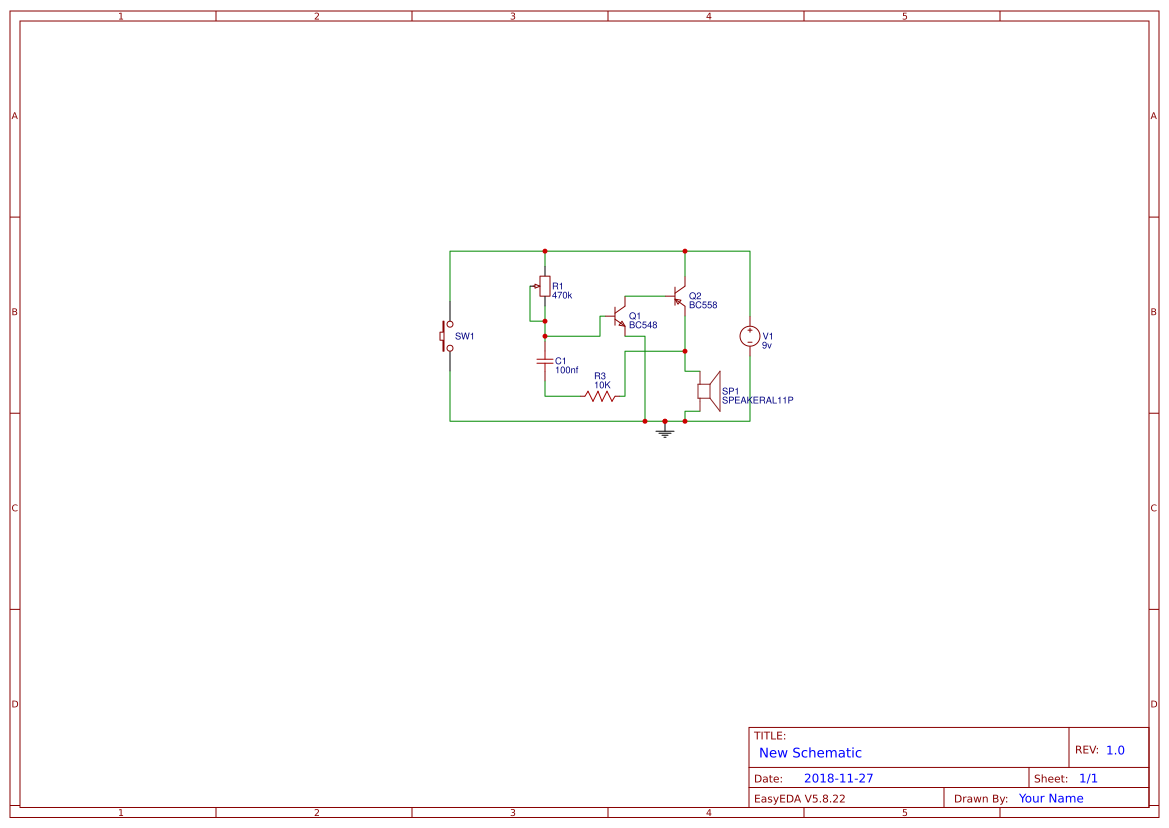Select the Q1 BC548 transistor symbol

618,318
